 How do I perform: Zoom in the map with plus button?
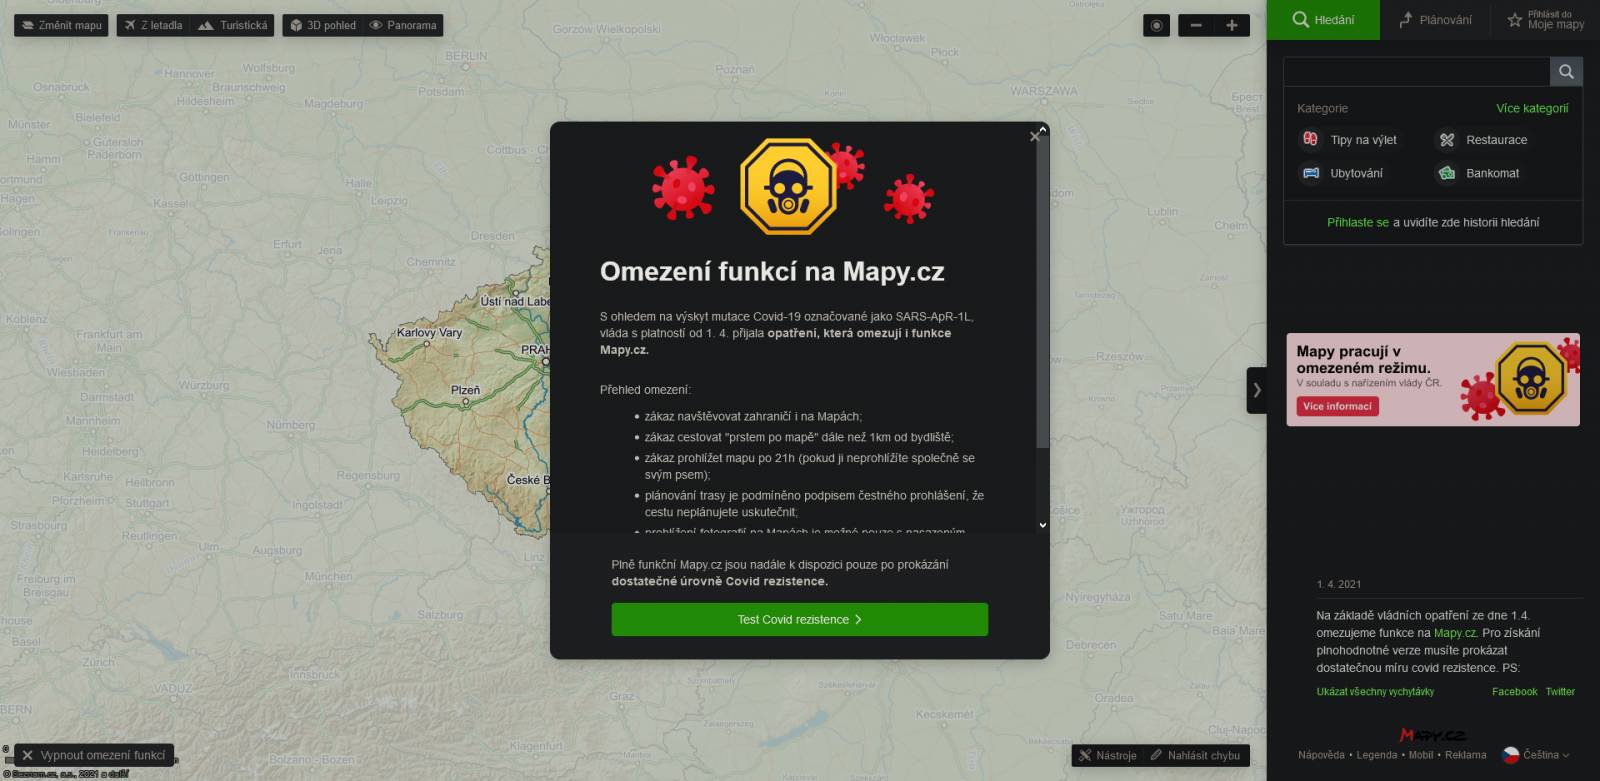1232,25
